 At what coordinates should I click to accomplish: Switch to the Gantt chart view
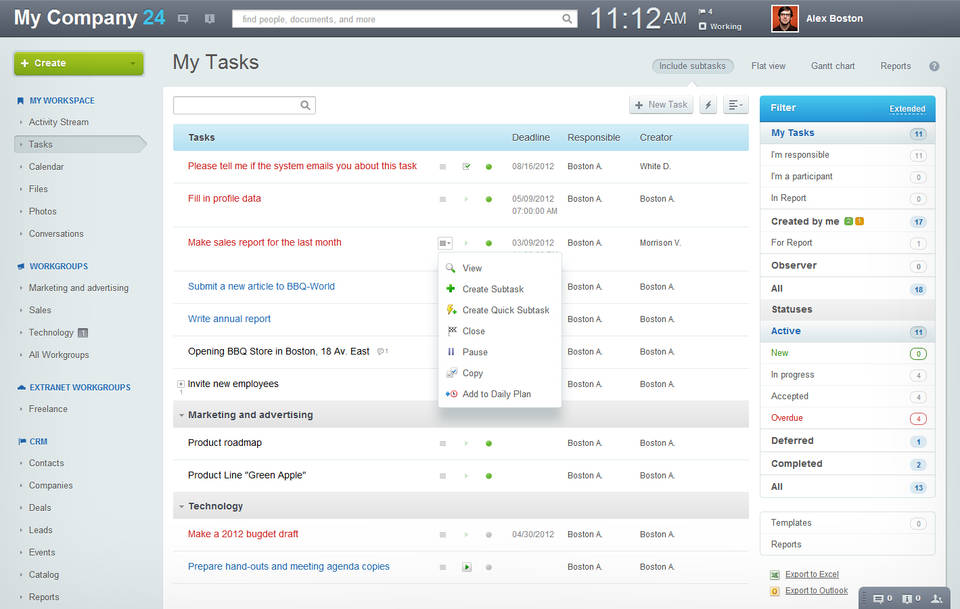point(832,66)
